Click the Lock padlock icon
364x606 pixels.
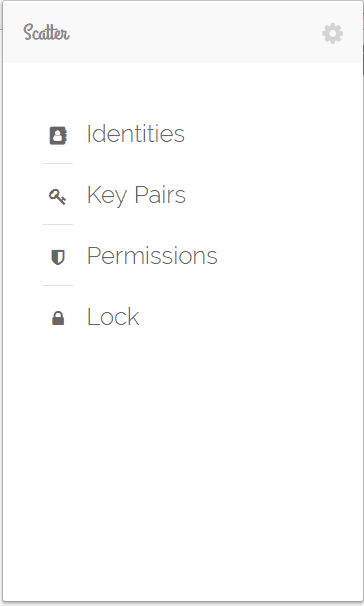58,318
